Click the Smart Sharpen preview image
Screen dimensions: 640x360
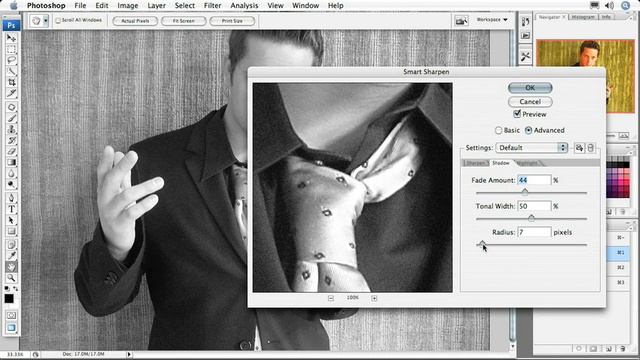[x=353, y=187]
